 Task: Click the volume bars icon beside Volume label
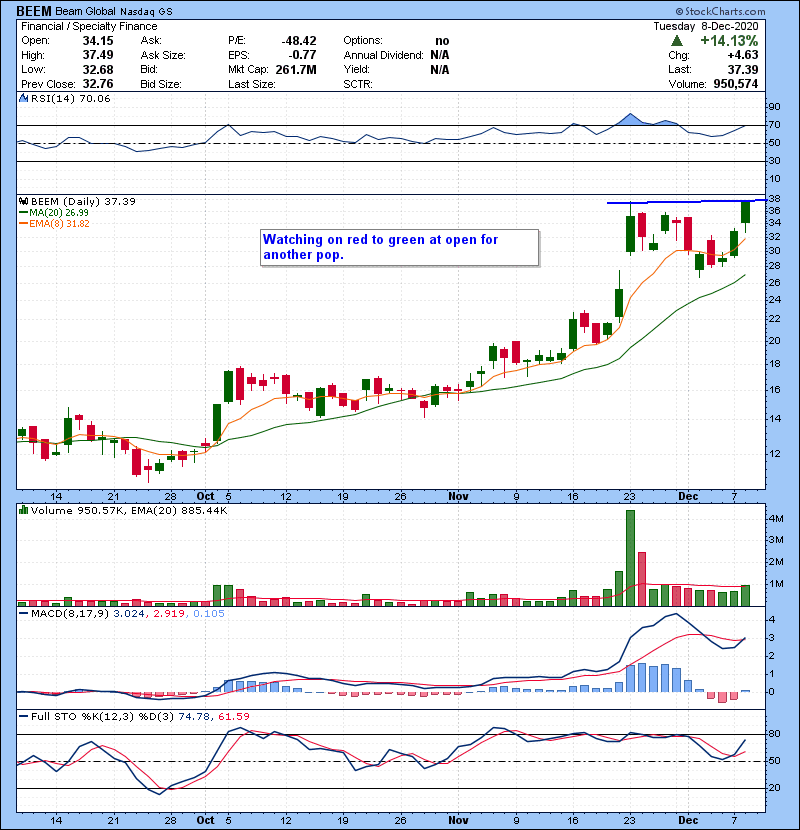(x=23, y=510)
